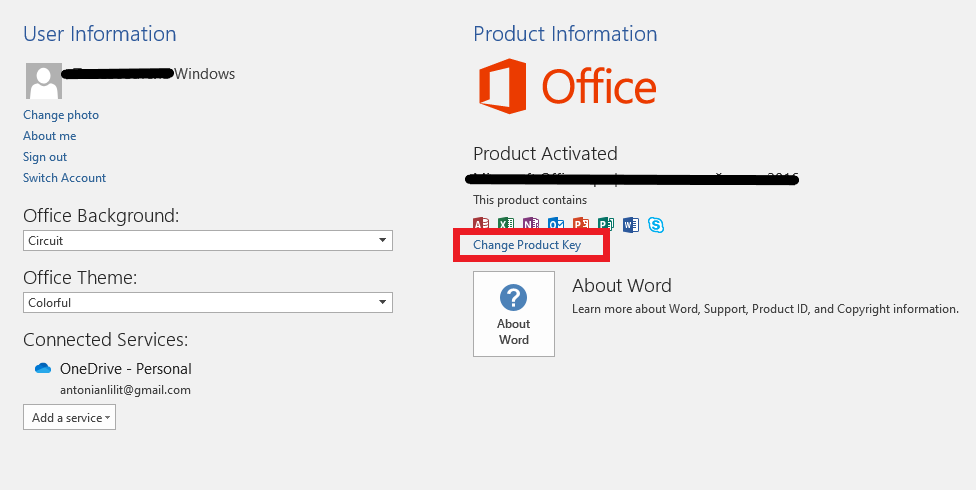
Task: Click the Change photo link
Action: [61, 115]
